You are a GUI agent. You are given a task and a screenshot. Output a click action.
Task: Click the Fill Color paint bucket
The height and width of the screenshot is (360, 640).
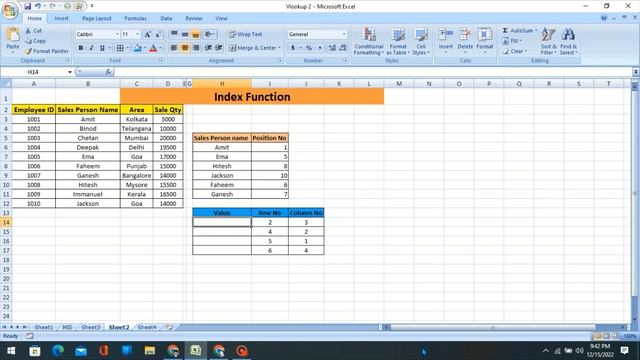pos(138,48)
